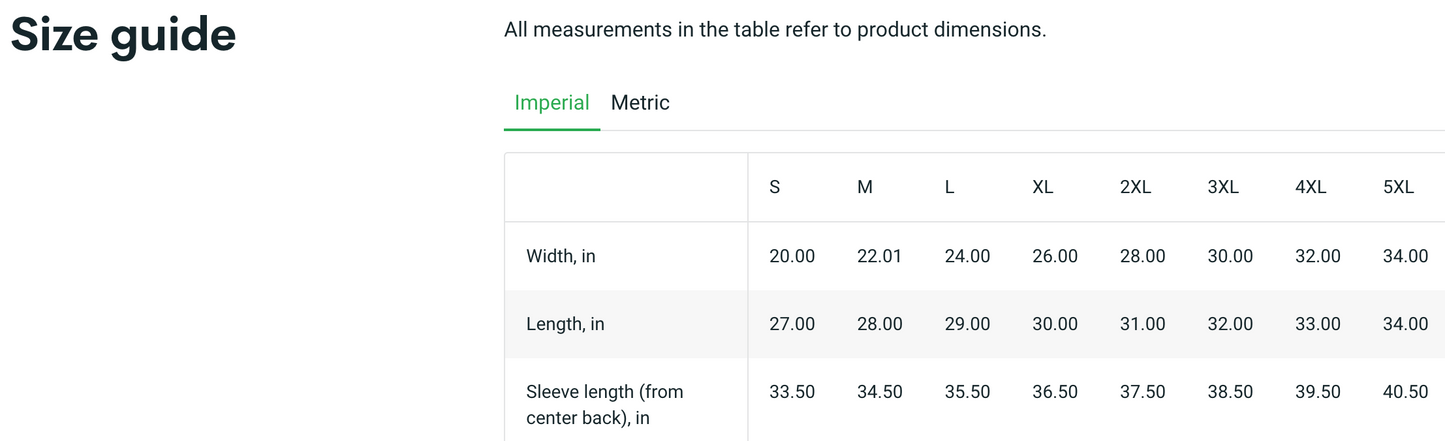The height and width of the screenshot is (441, 1445).
Task: Click the 22.01 width value for M
Action: [x=880, y=256]
